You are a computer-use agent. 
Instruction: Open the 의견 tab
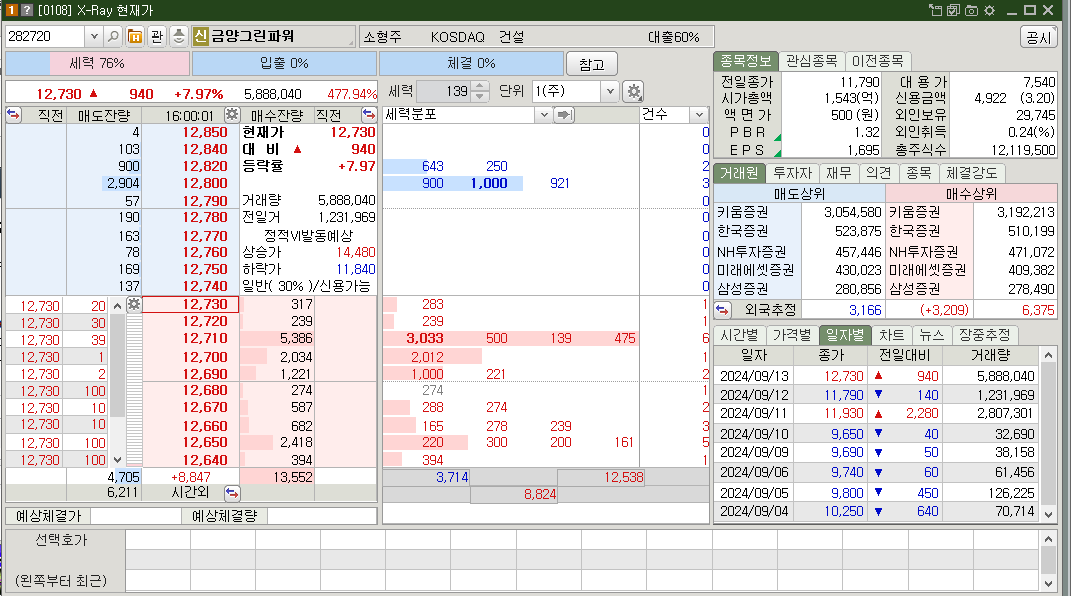coord(878,173)
